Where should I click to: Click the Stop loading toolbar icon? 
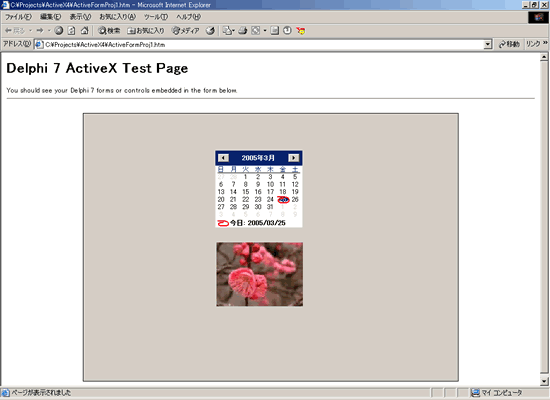tap(59, 31)
